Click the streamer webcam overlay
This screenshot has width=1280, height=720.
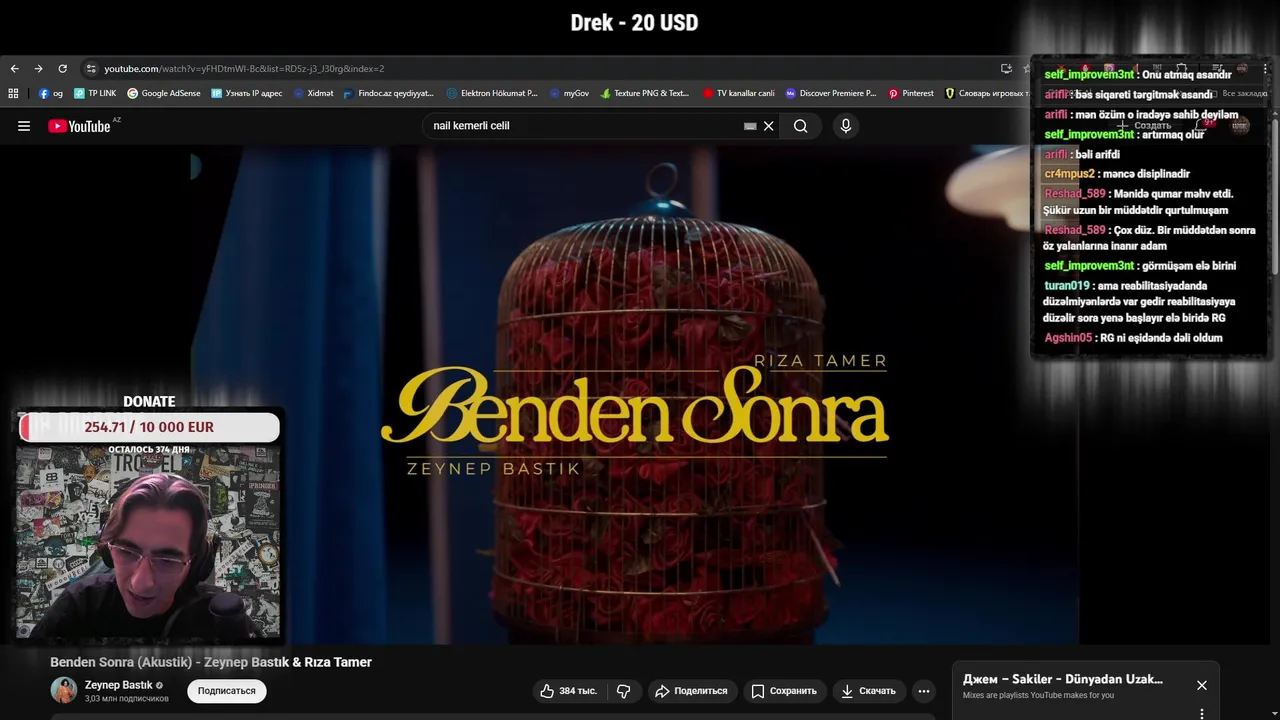point(149,541)
